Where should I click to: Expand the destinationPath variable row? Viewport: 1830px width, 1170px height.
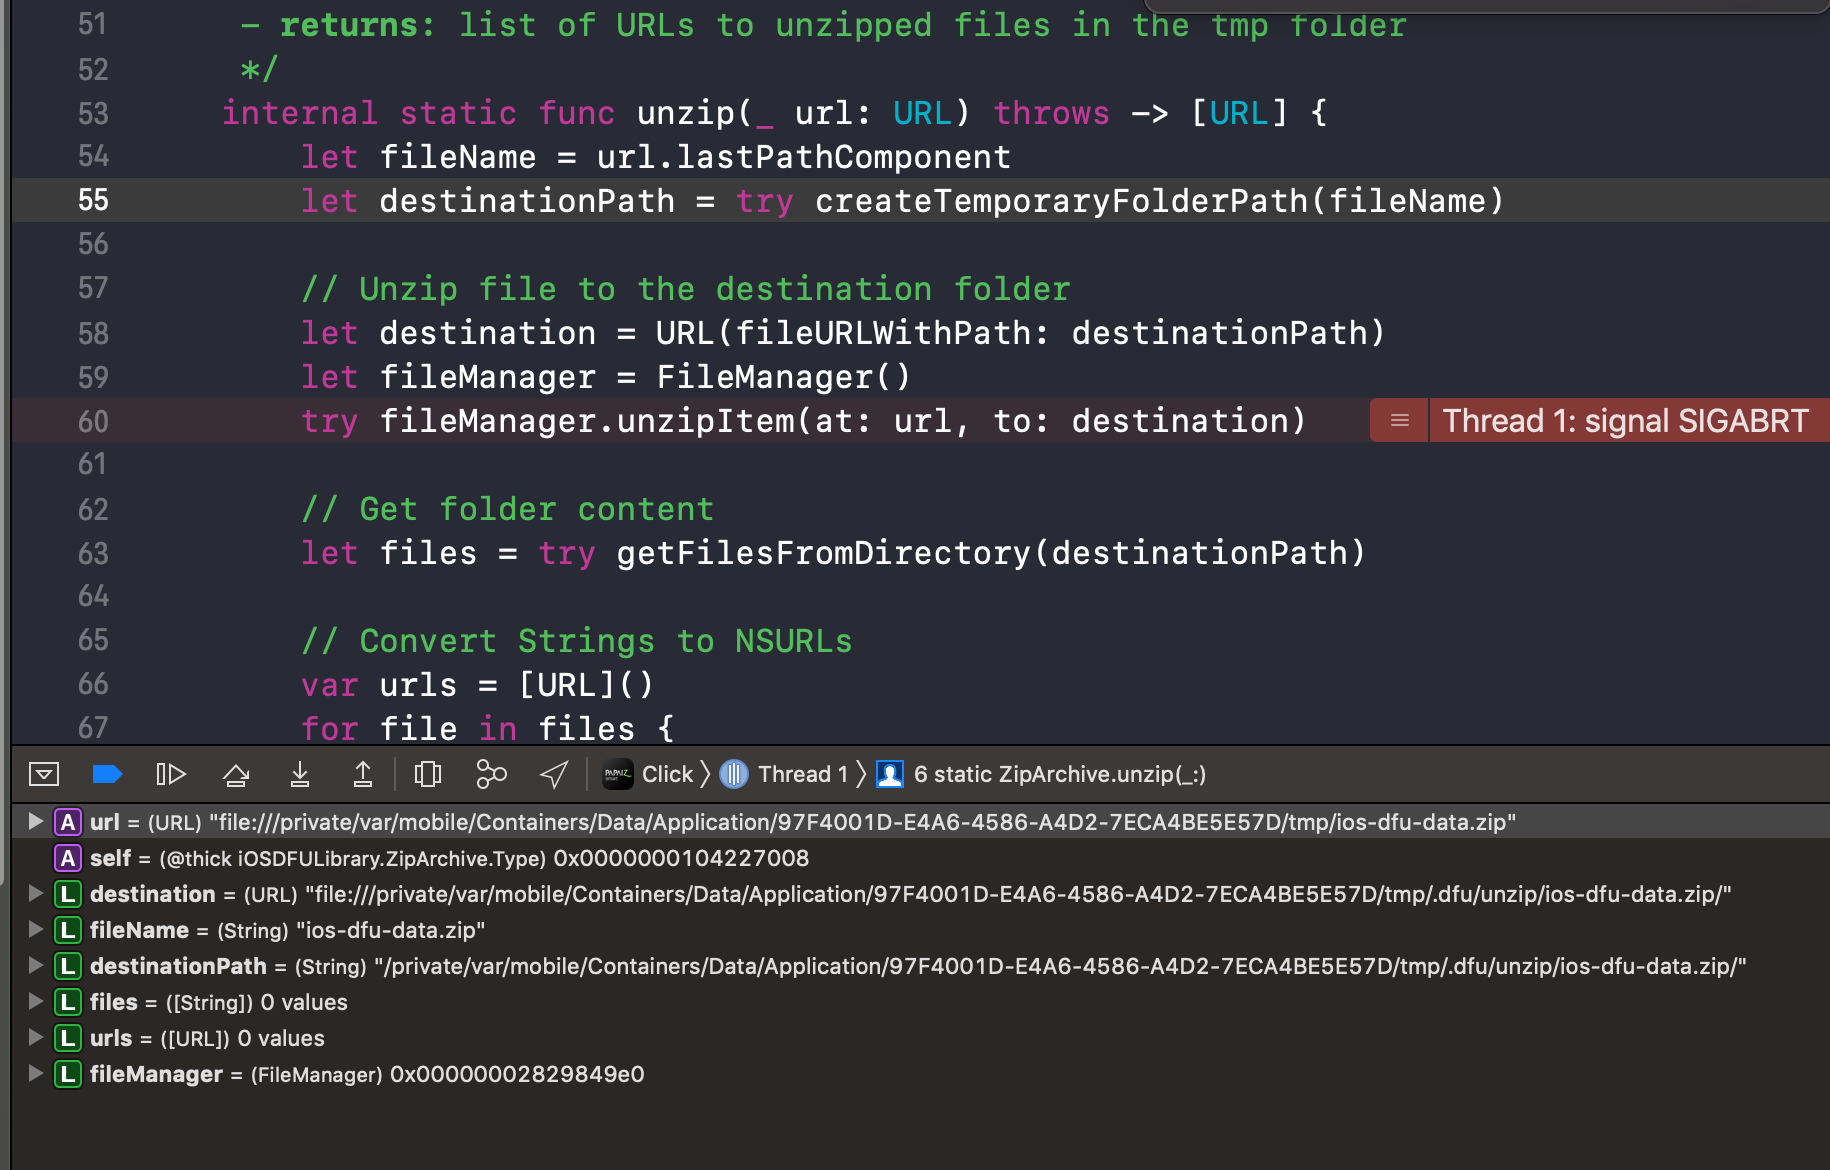coord(35,966)
